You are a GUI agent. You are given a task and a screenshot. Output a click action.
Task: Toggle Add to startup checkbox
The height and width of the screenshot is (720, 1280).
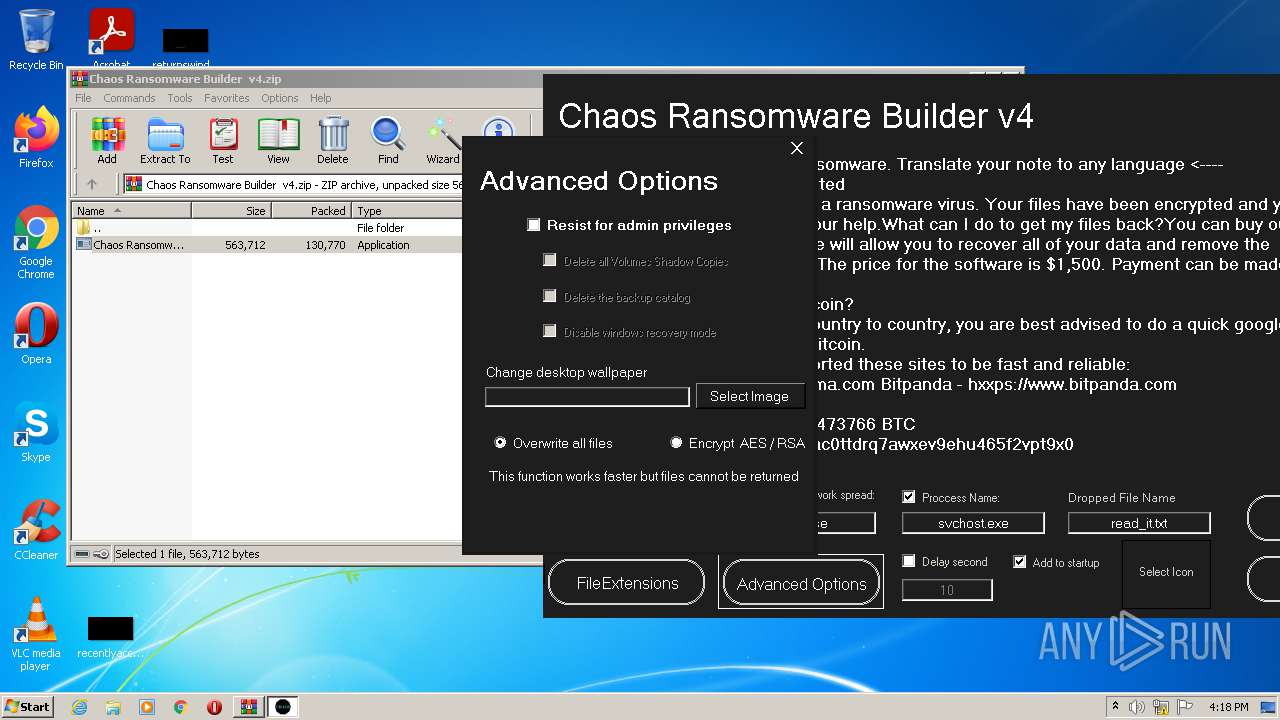pyautogui.click(x=1020, y=562)
